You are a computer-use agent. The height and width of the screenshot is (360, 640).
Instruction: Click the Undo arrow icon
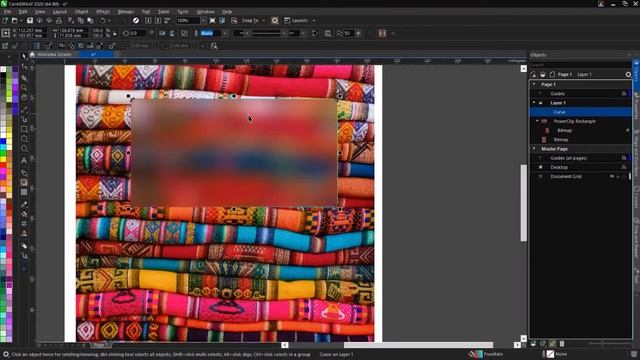[x=103, y=20]
